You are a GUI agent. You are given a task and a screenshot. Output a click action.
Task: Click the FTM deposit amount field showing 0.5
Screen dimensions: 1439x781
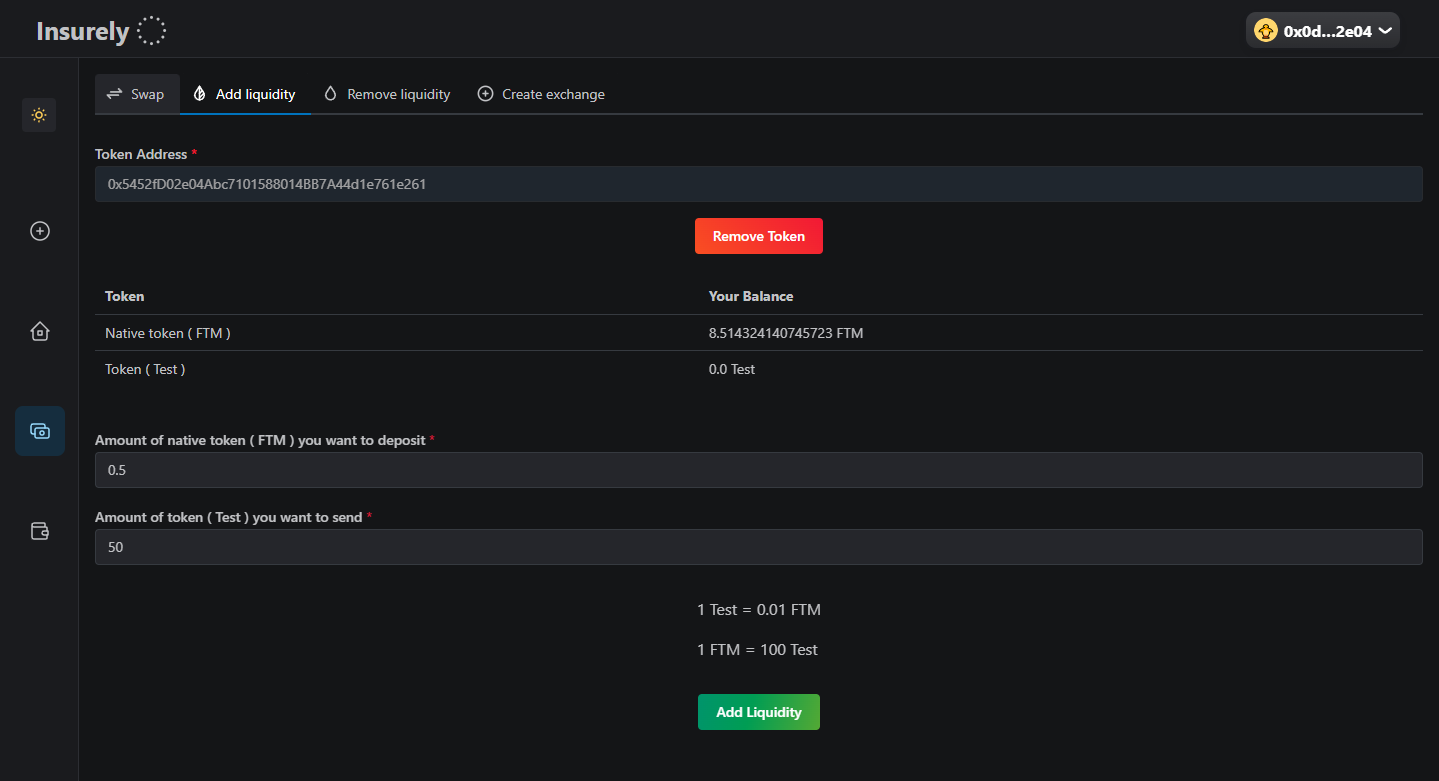tap(757, 469)
